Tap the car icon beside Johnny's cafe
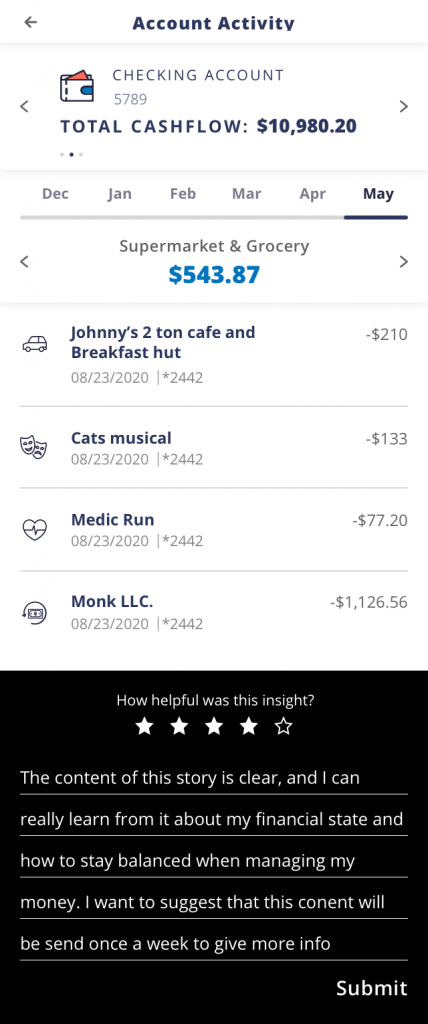This screenshot has width=428, height=1024. coord(35,344)
